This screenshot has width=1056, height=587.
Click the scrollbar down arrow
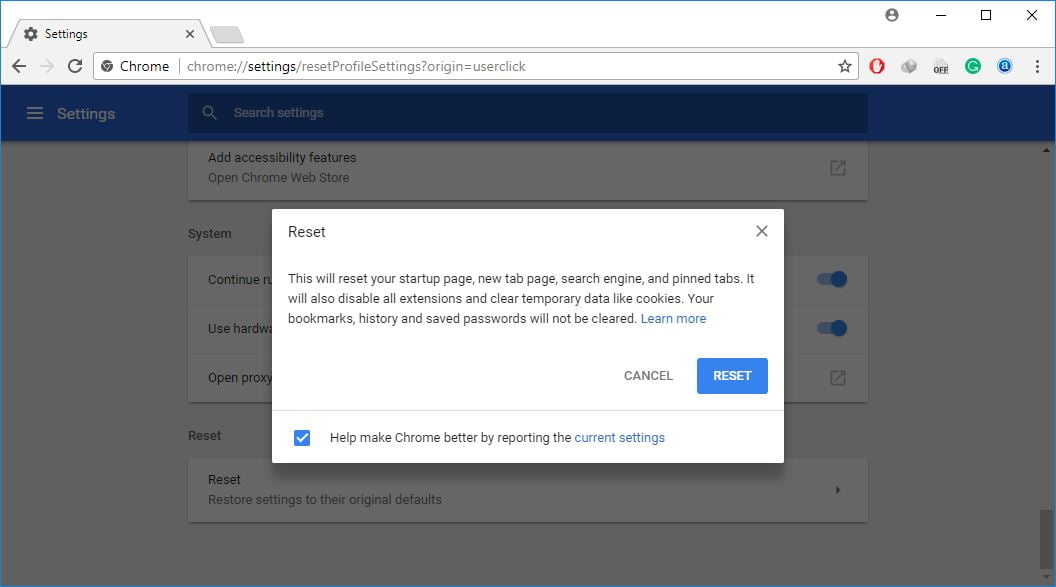pos(1046,577)
